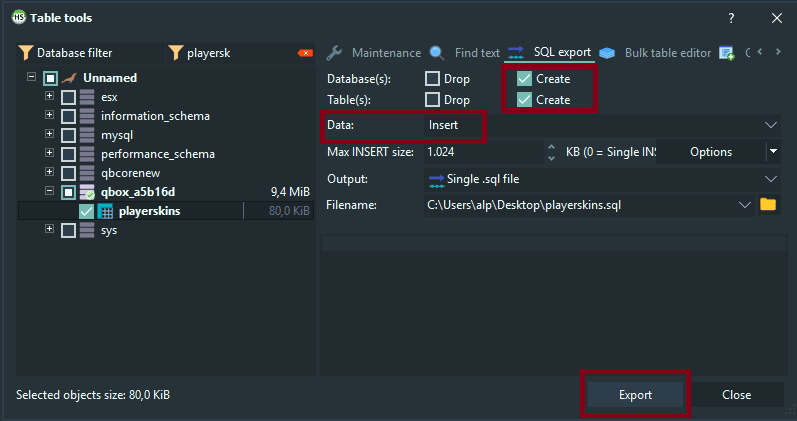Screen dimensions: 797x421
Task: Toggle Database(s) Drop checkbox
Action: pos(432,79)
